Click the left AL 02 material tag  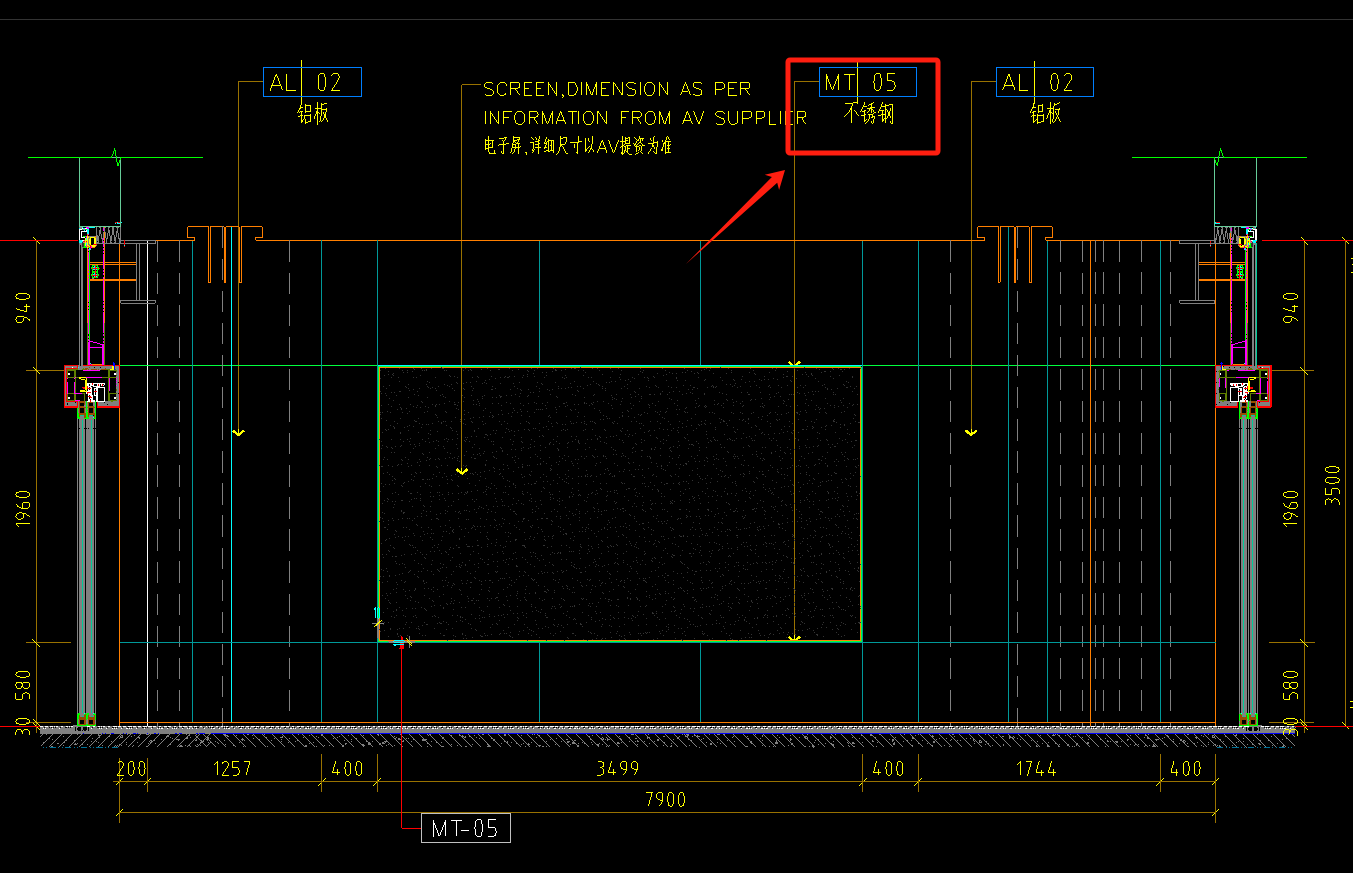pos(312,82)
